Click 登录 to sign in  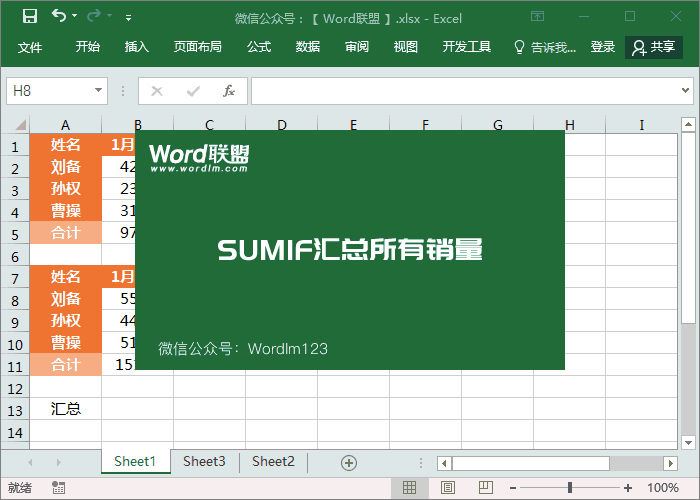click(x=603, y=46)
